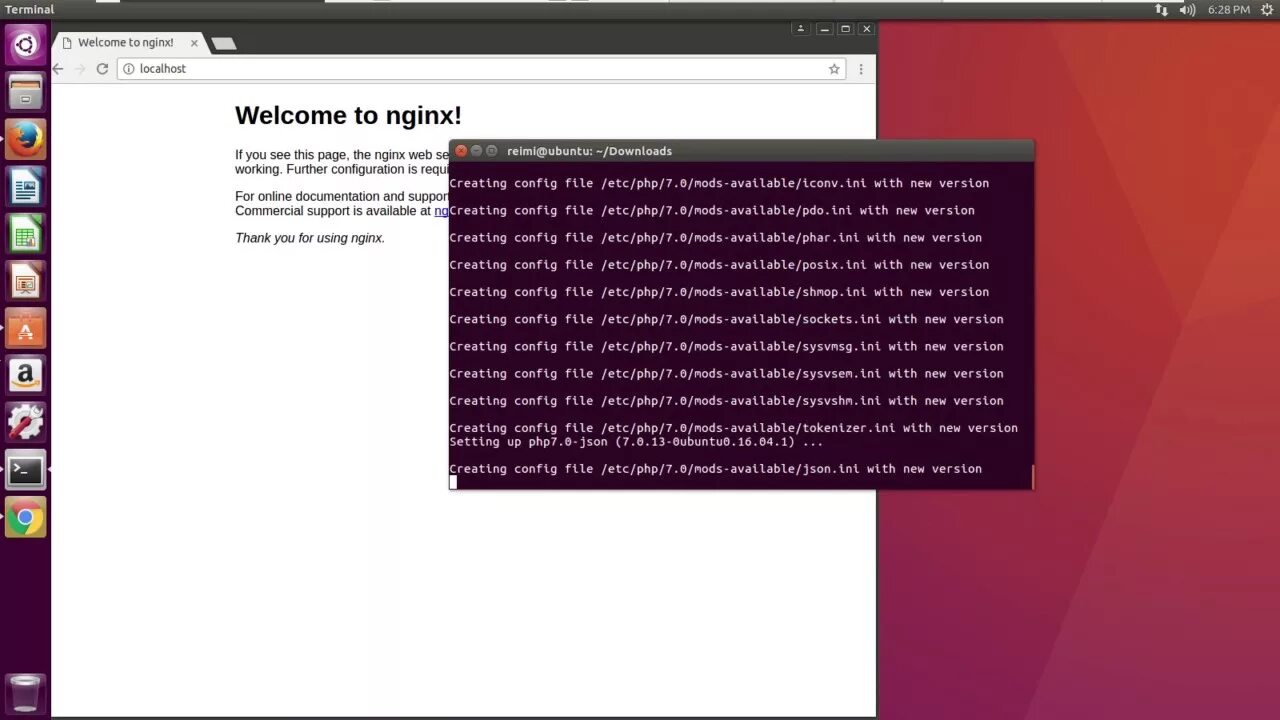Click the terminal scrollbar handle
1280x720 pixels.
[1031, 477]
